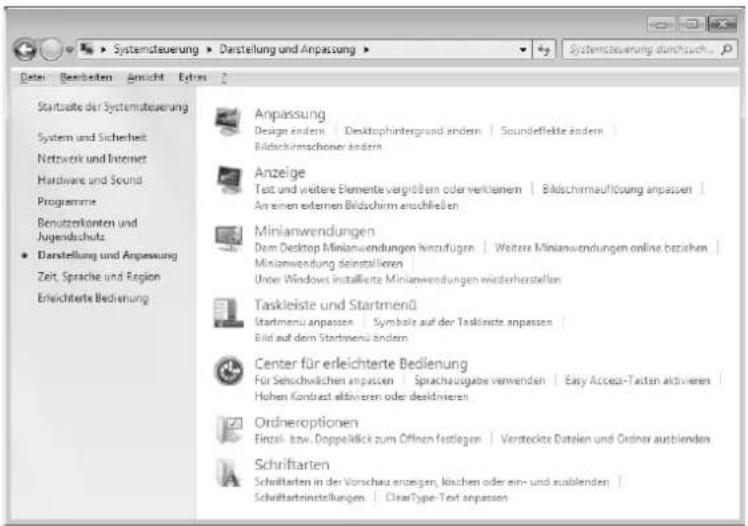The image size is (748, 526).
Task: Click Bildschirmauflösung anpassen
Action: pos(617,189)
